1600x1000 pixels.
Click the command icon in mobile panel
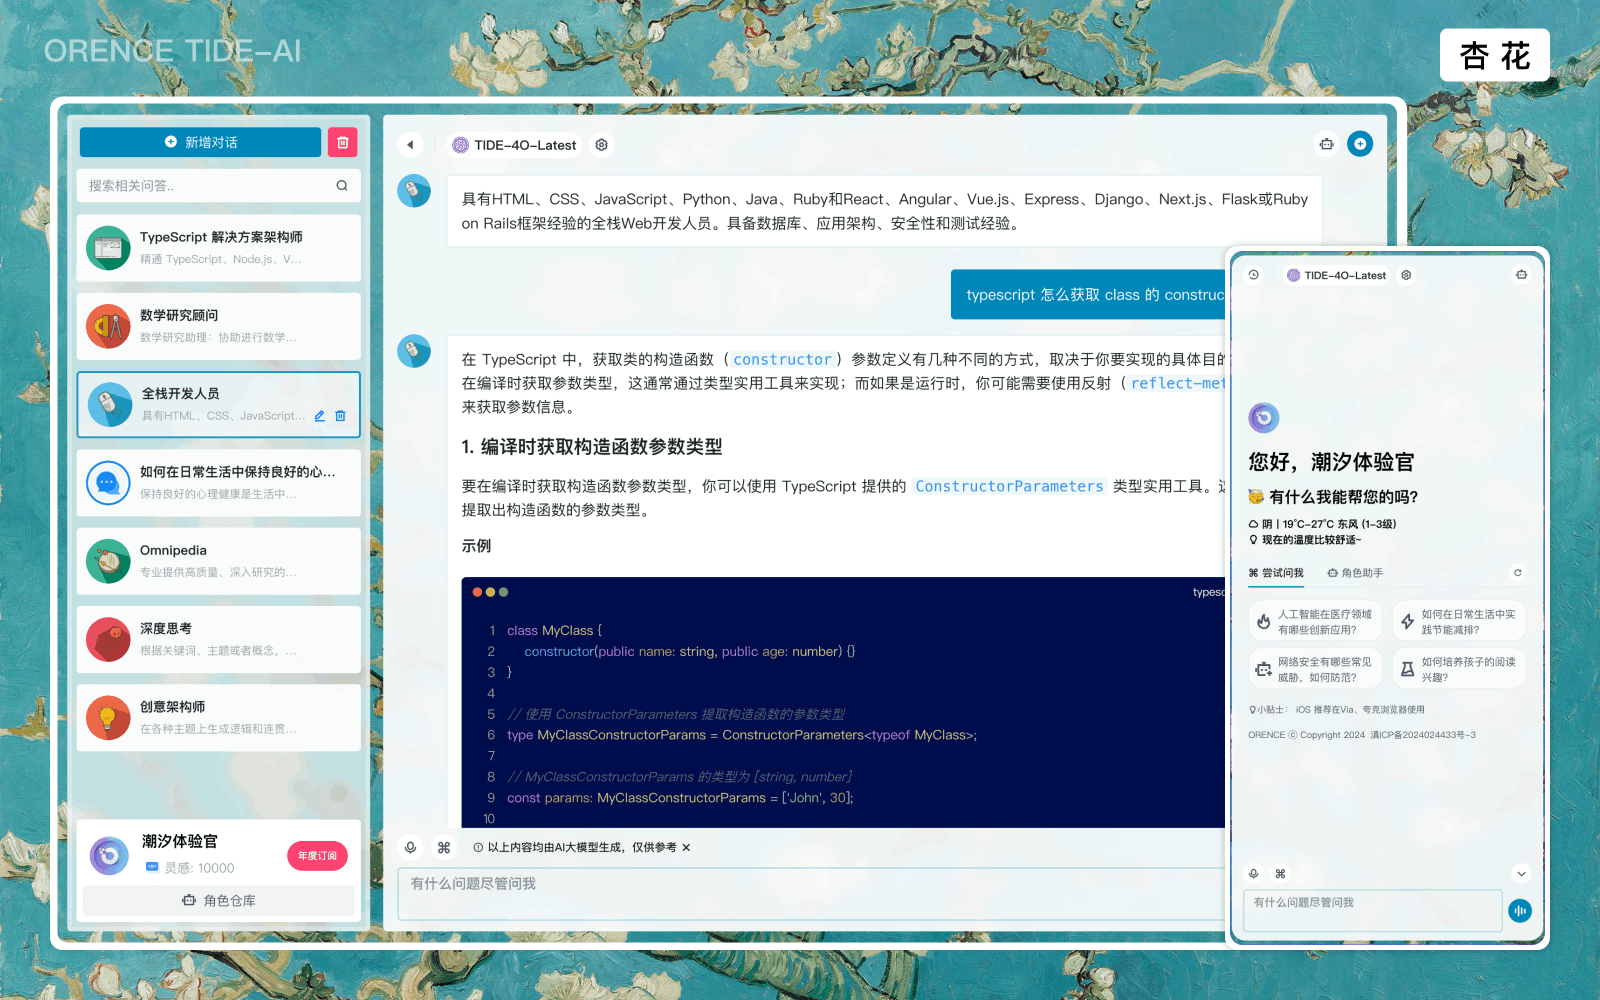click(1280, 873)
